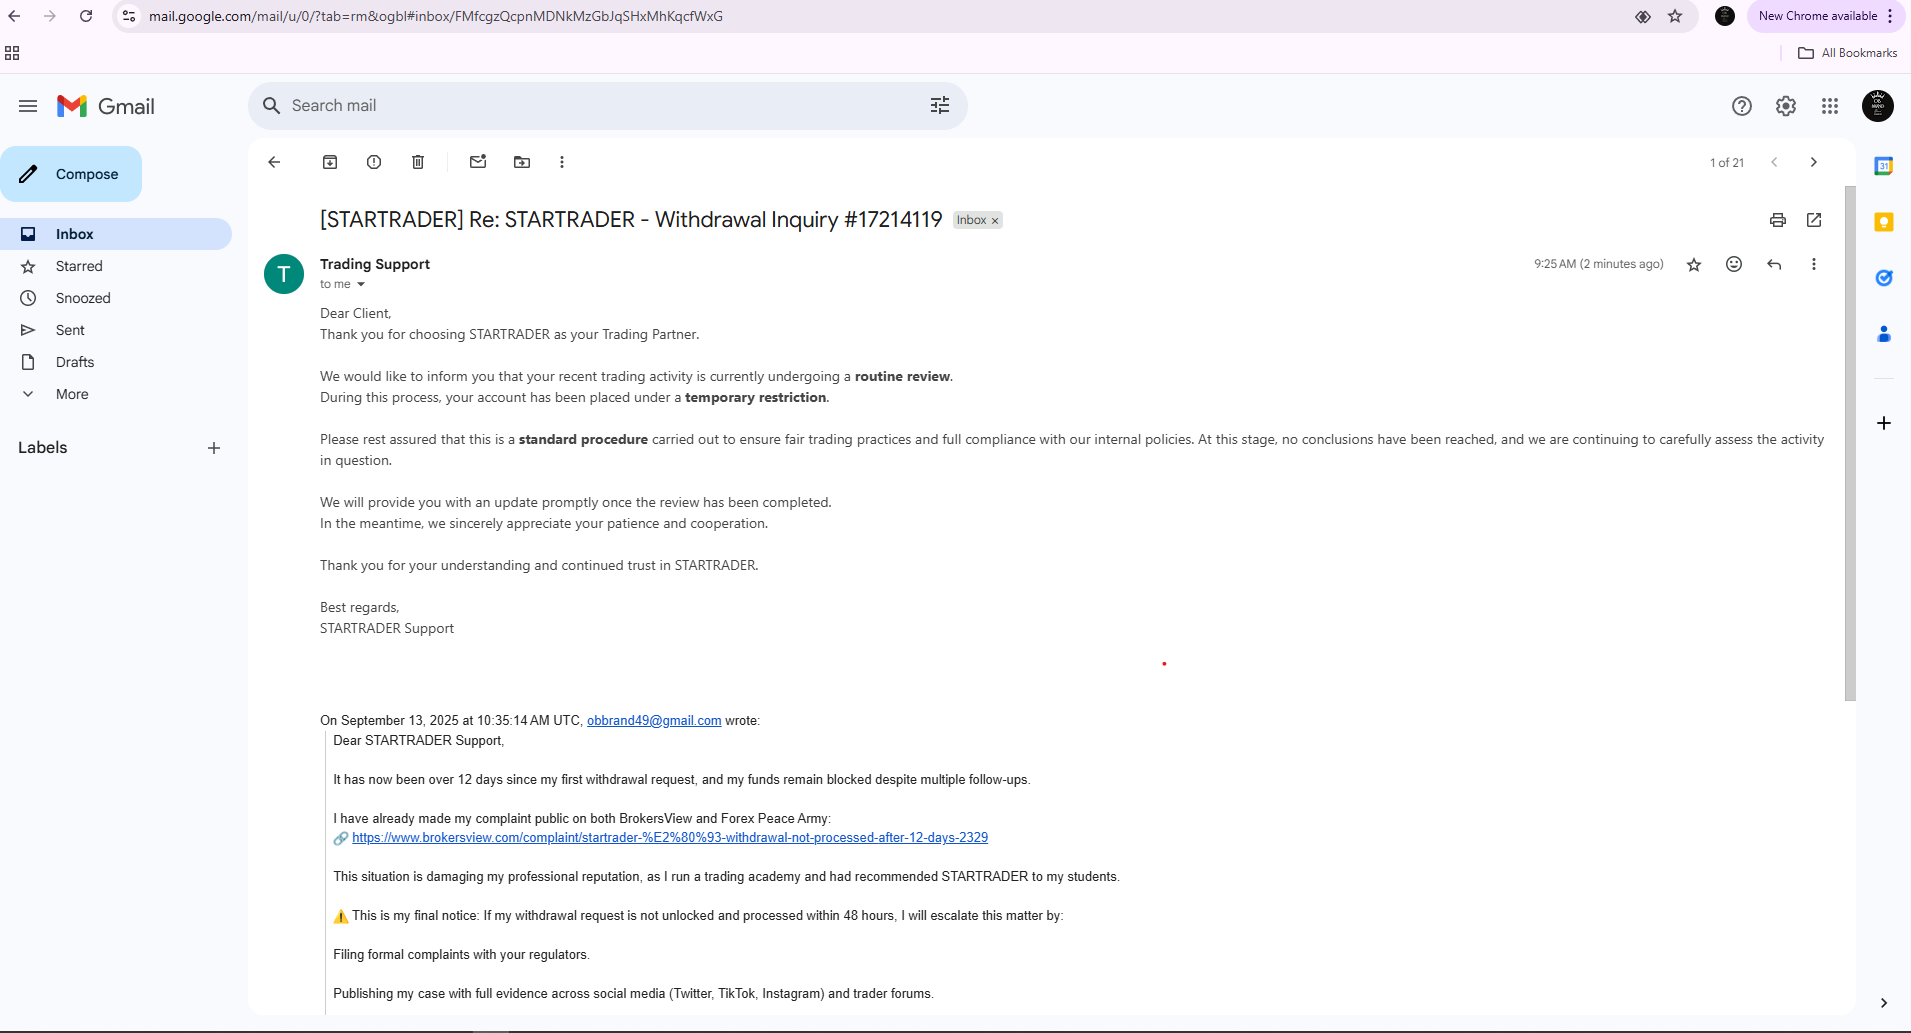The image size is (1911, 1033).
Task: Print all messages in this conversation
Action: [x=1778, y=220]
